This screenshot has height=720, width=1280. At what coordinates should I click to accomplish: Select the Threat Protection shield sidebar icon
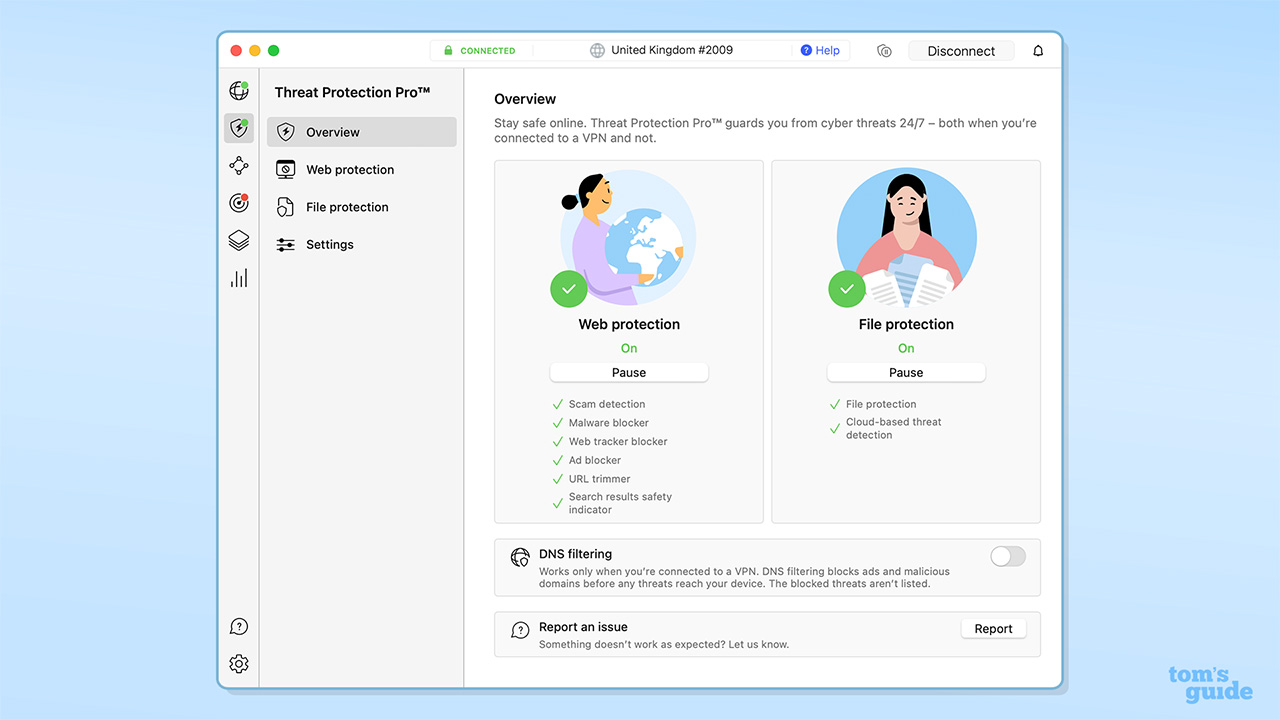coord(238,128)
